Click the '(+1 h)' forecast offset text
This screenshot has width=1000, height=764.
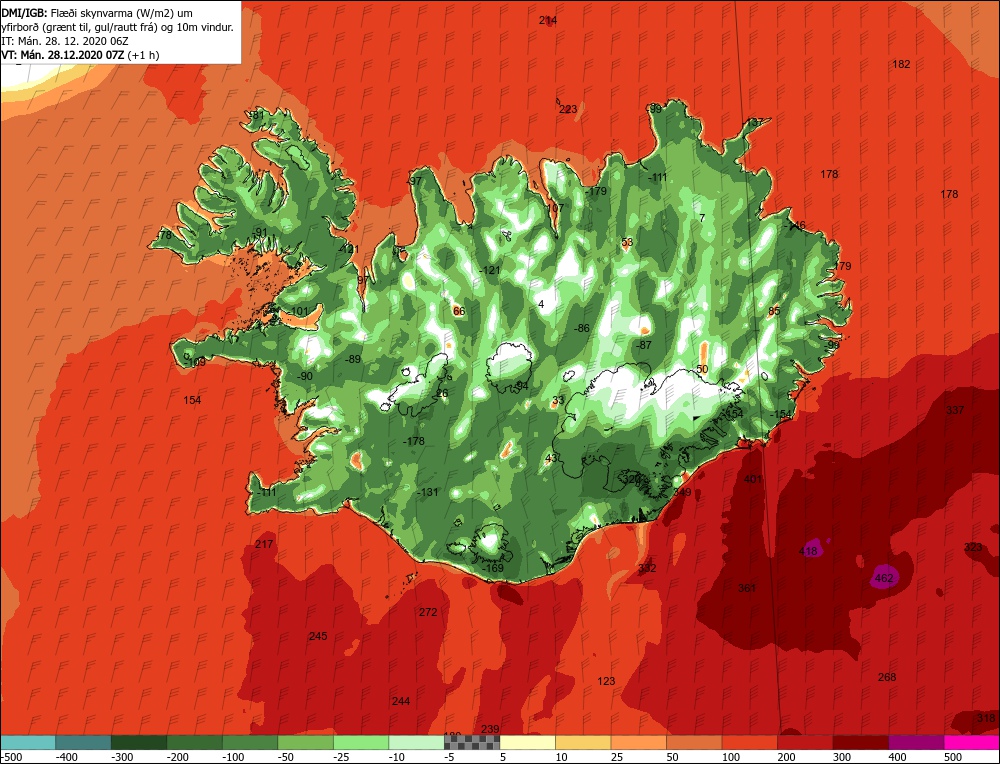143,55
